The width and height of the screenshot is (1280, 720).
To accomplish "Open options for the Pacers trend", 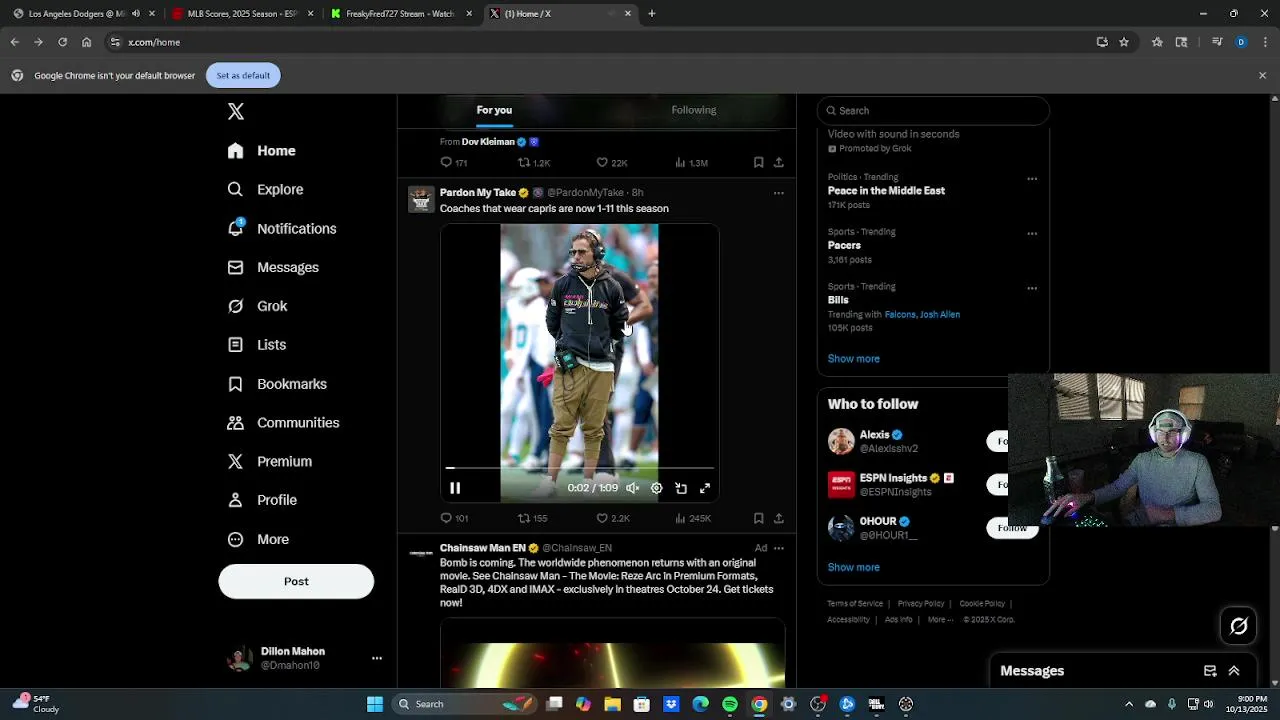I will point(1032,234).
